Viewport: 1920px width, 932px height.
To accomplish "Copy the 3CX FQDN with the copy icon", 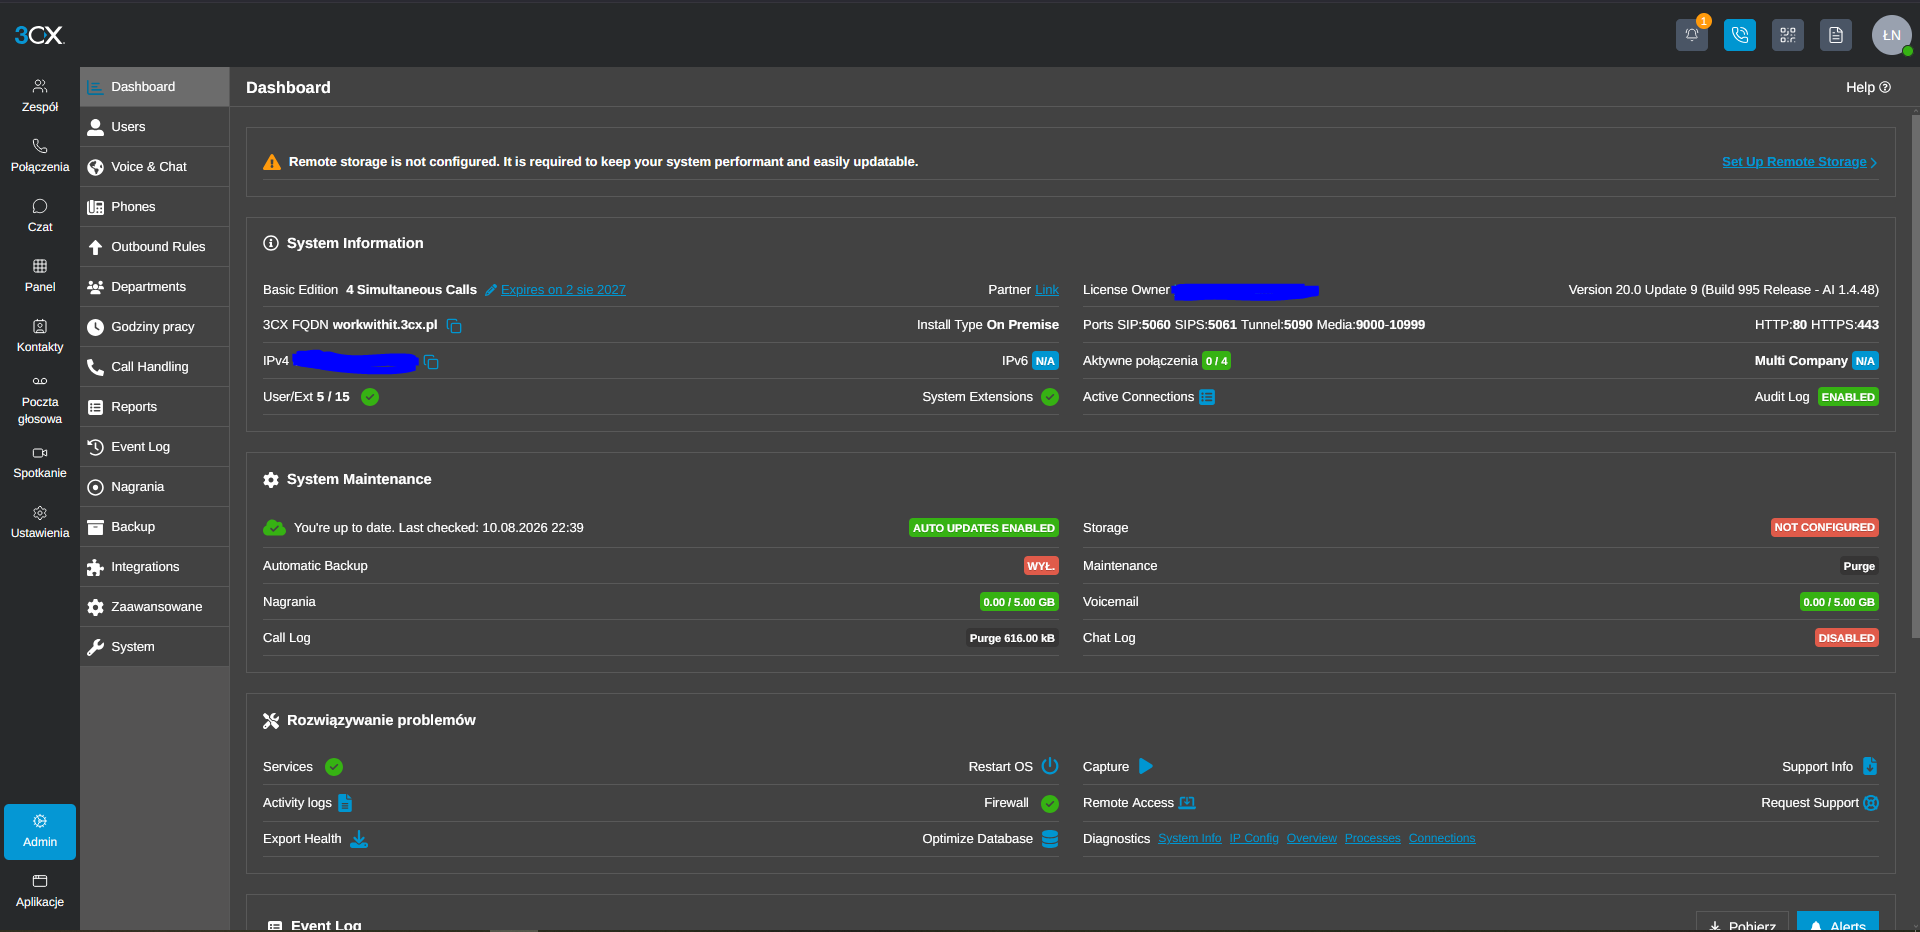I will 454,326.
